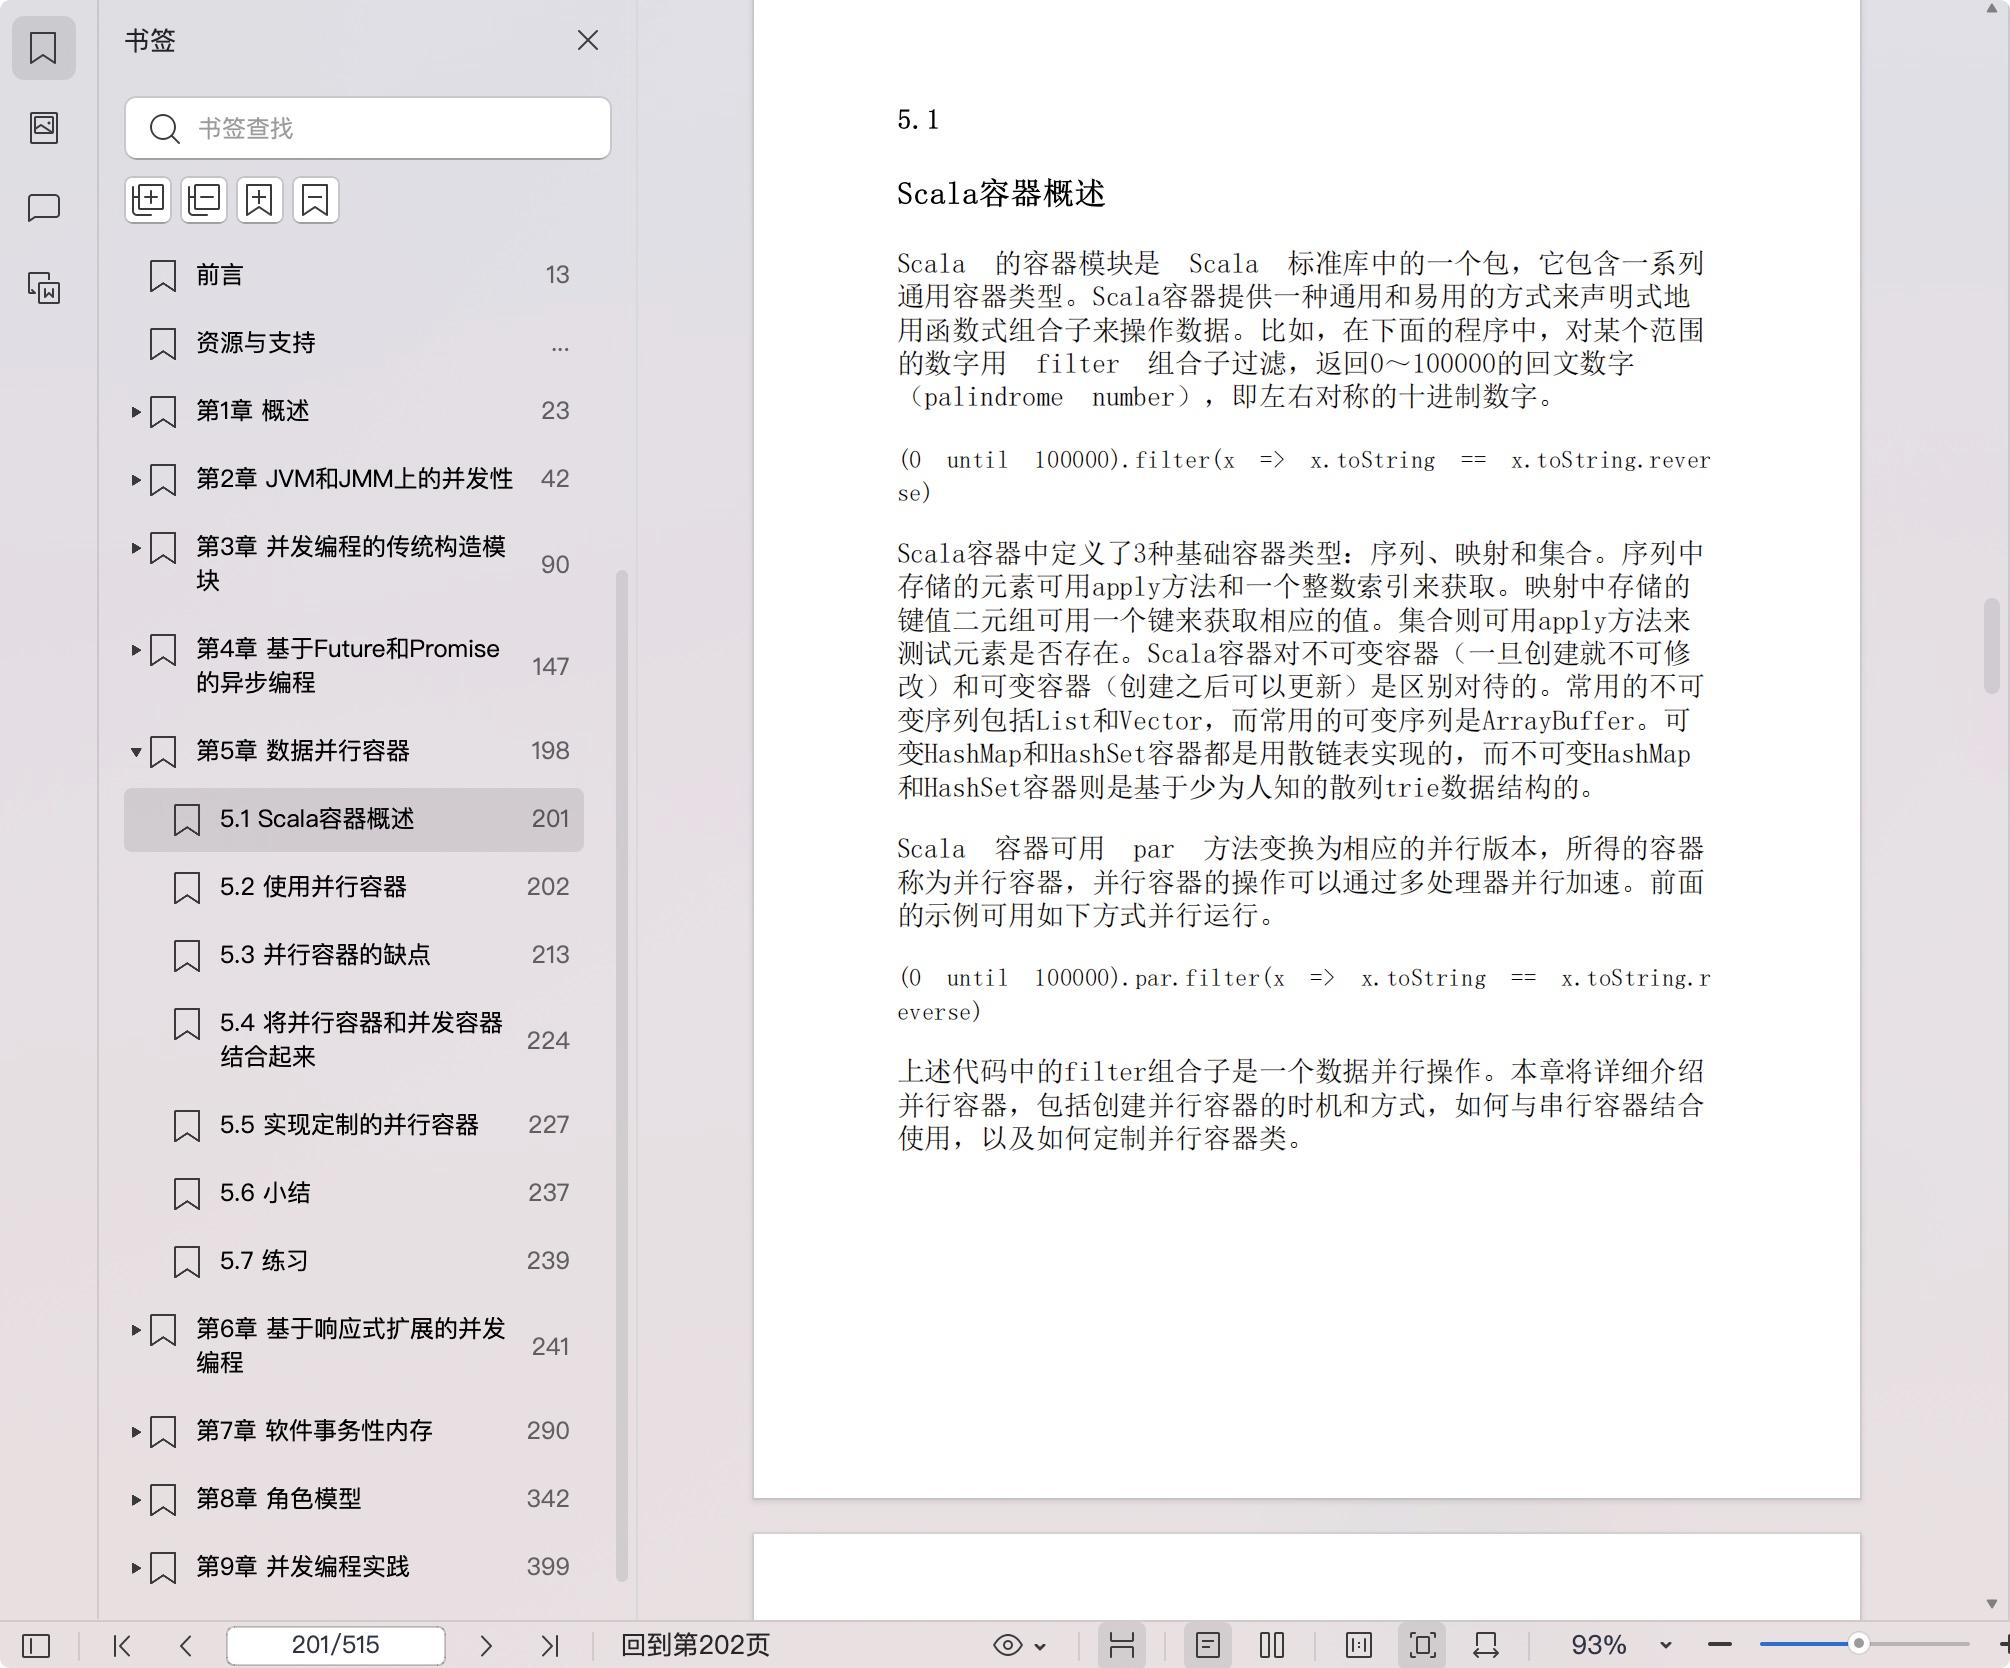Go to 5.1 Scala容器概述 bookmark
Viewport: 2010px width, 1668px height.
click(354, 819)
